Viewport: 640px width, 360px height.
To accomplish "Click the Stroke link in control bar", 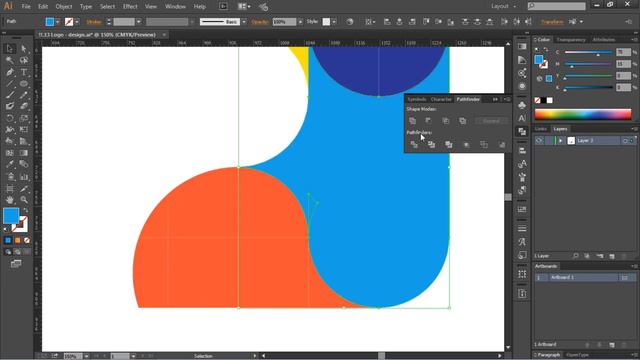I will pos(94,22).
